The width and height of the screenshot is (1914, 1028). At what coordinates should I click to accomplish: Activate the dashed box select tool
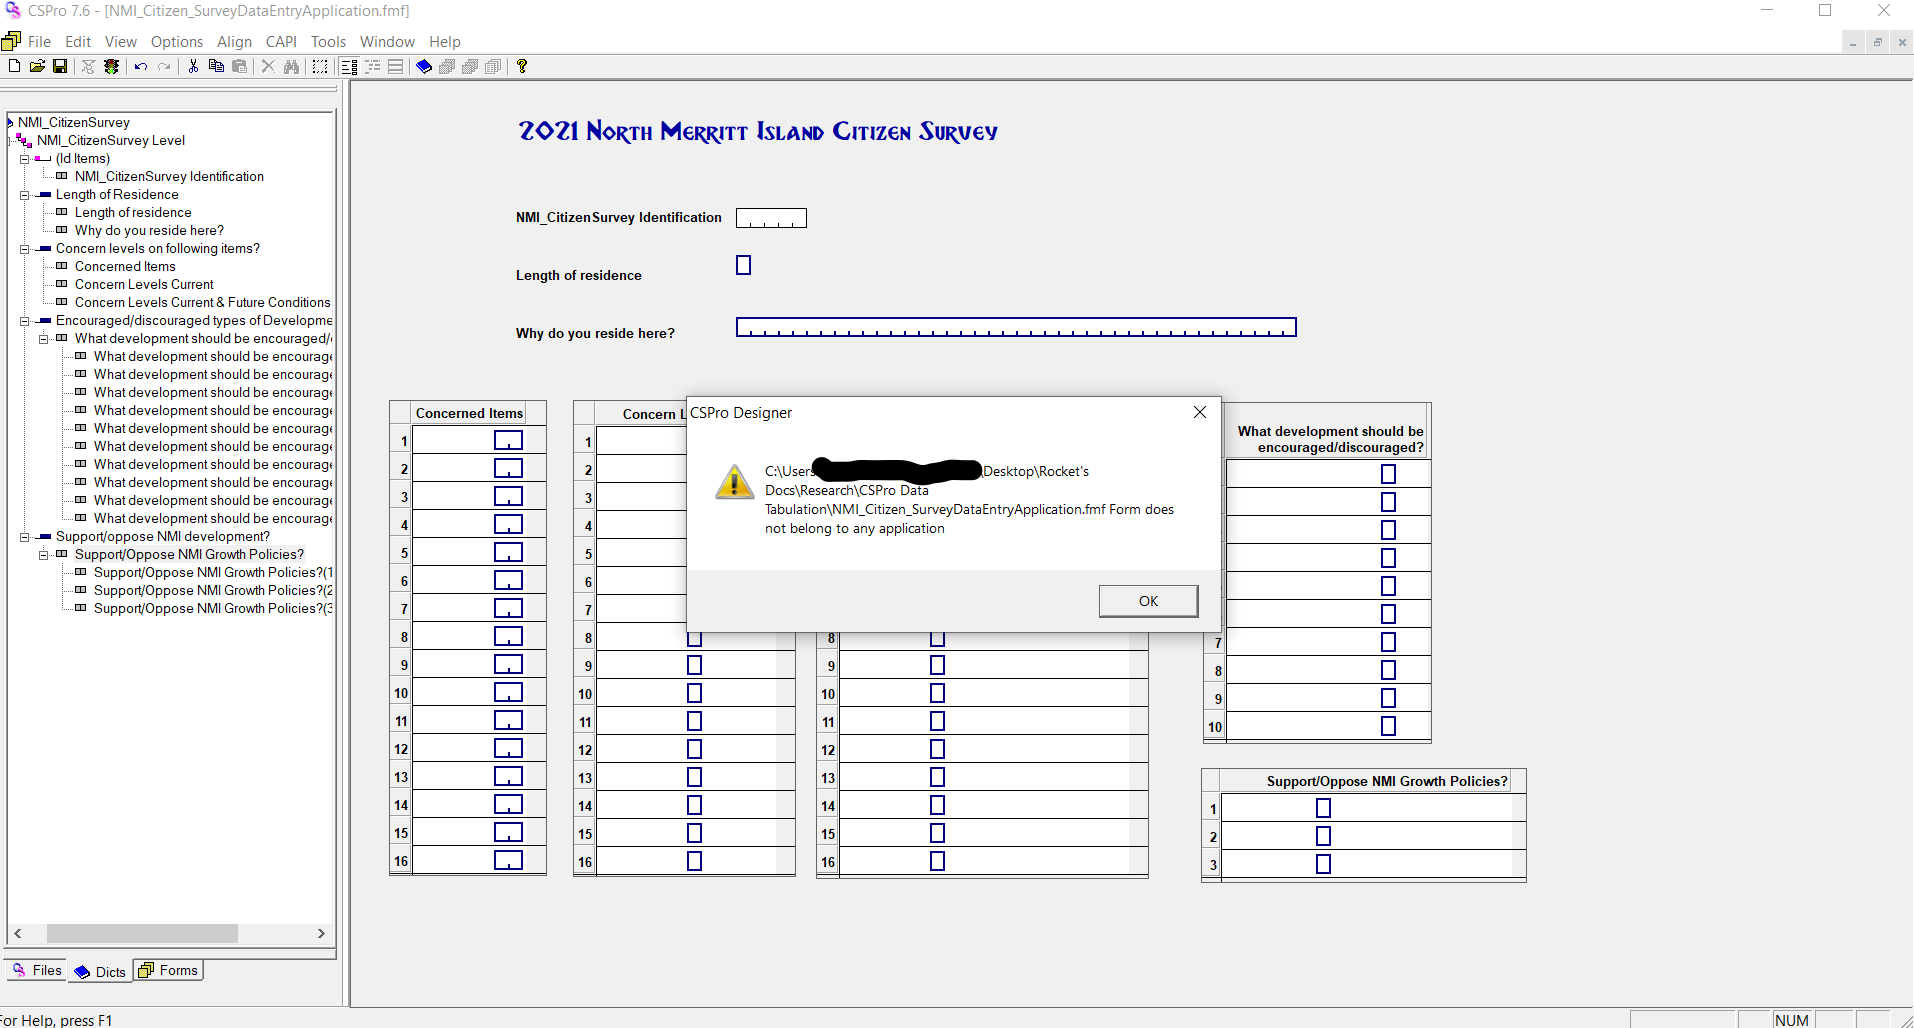coord(320,66)
